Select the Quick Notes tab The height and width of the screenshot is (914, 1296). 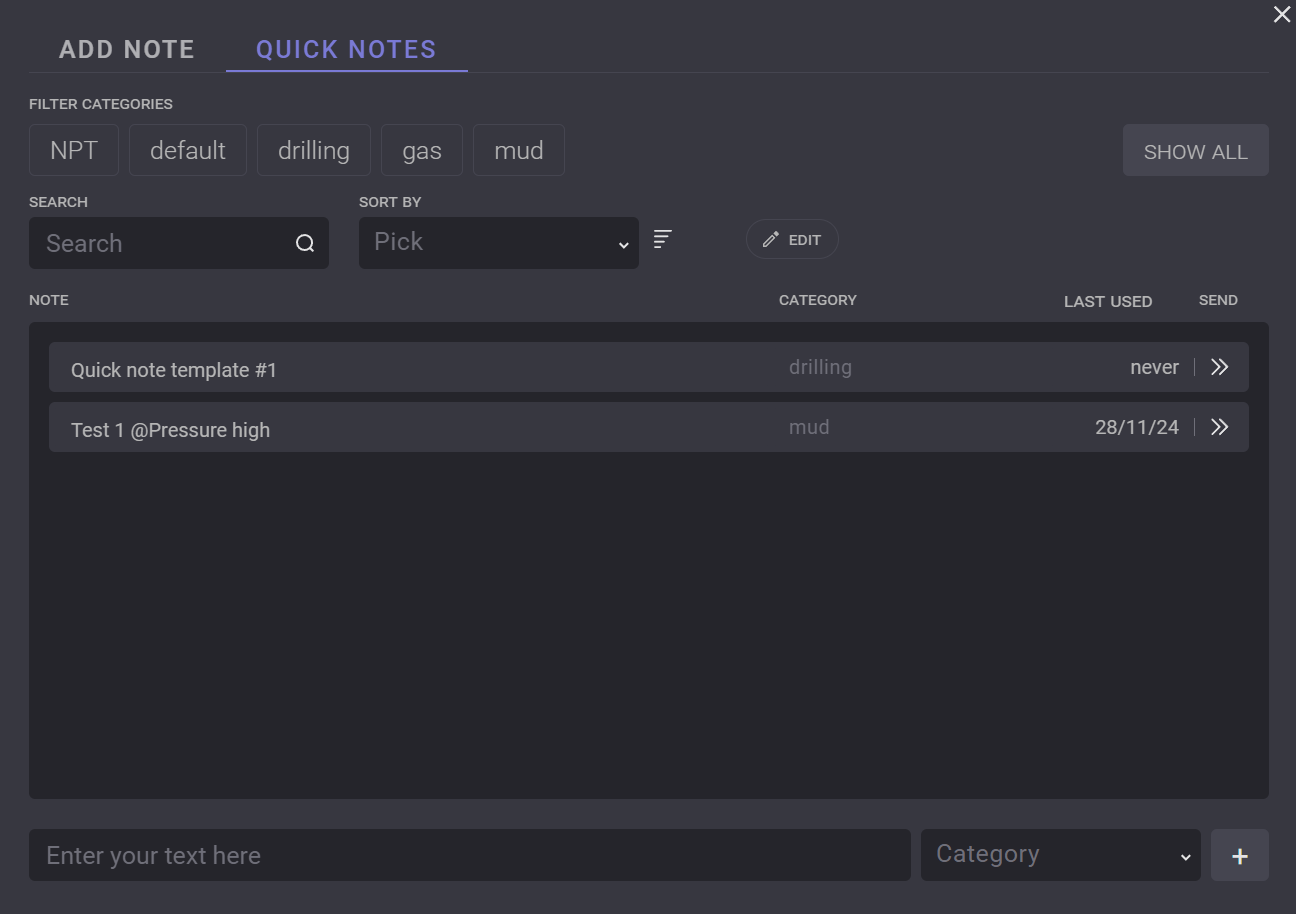click(346, 49)
